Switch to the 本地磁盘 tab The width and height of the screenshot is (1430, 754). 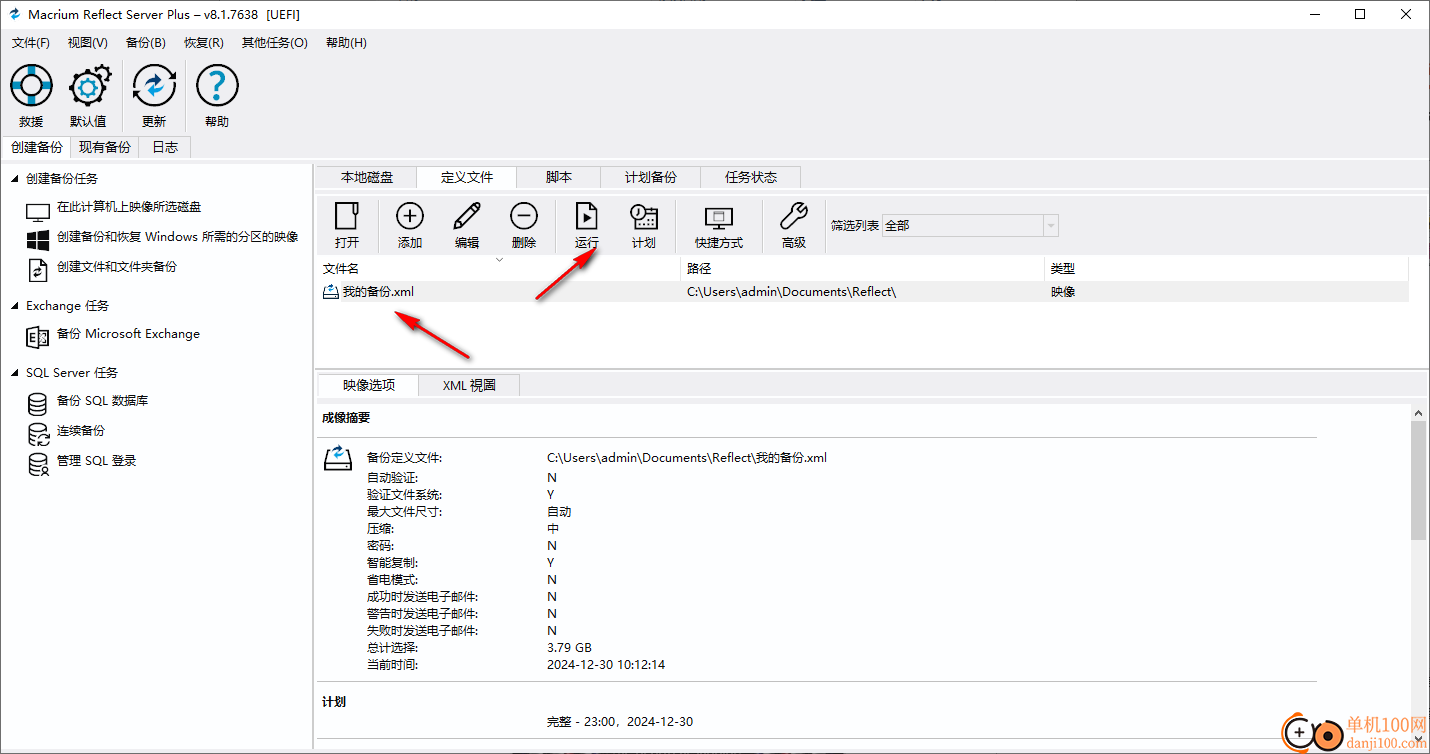pos(367,177)
